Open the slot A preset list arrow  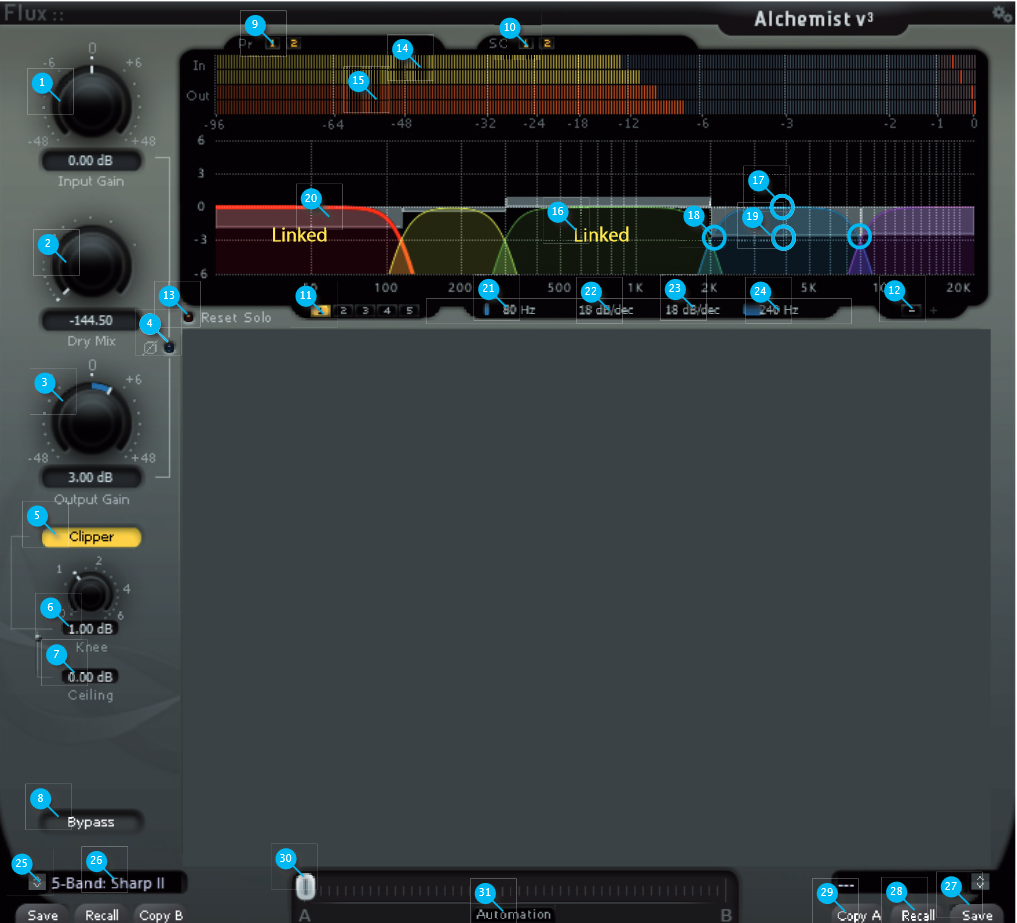pos(37,883)
